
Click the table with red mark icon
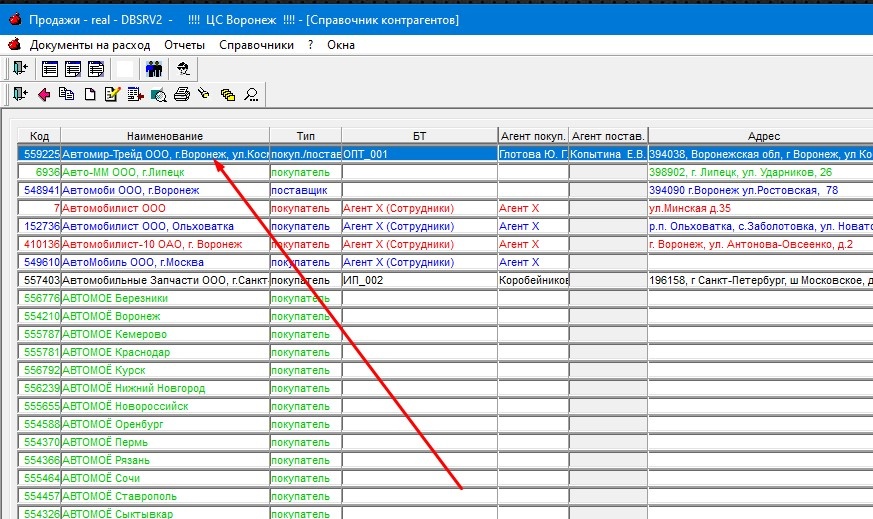click(135, 95)
